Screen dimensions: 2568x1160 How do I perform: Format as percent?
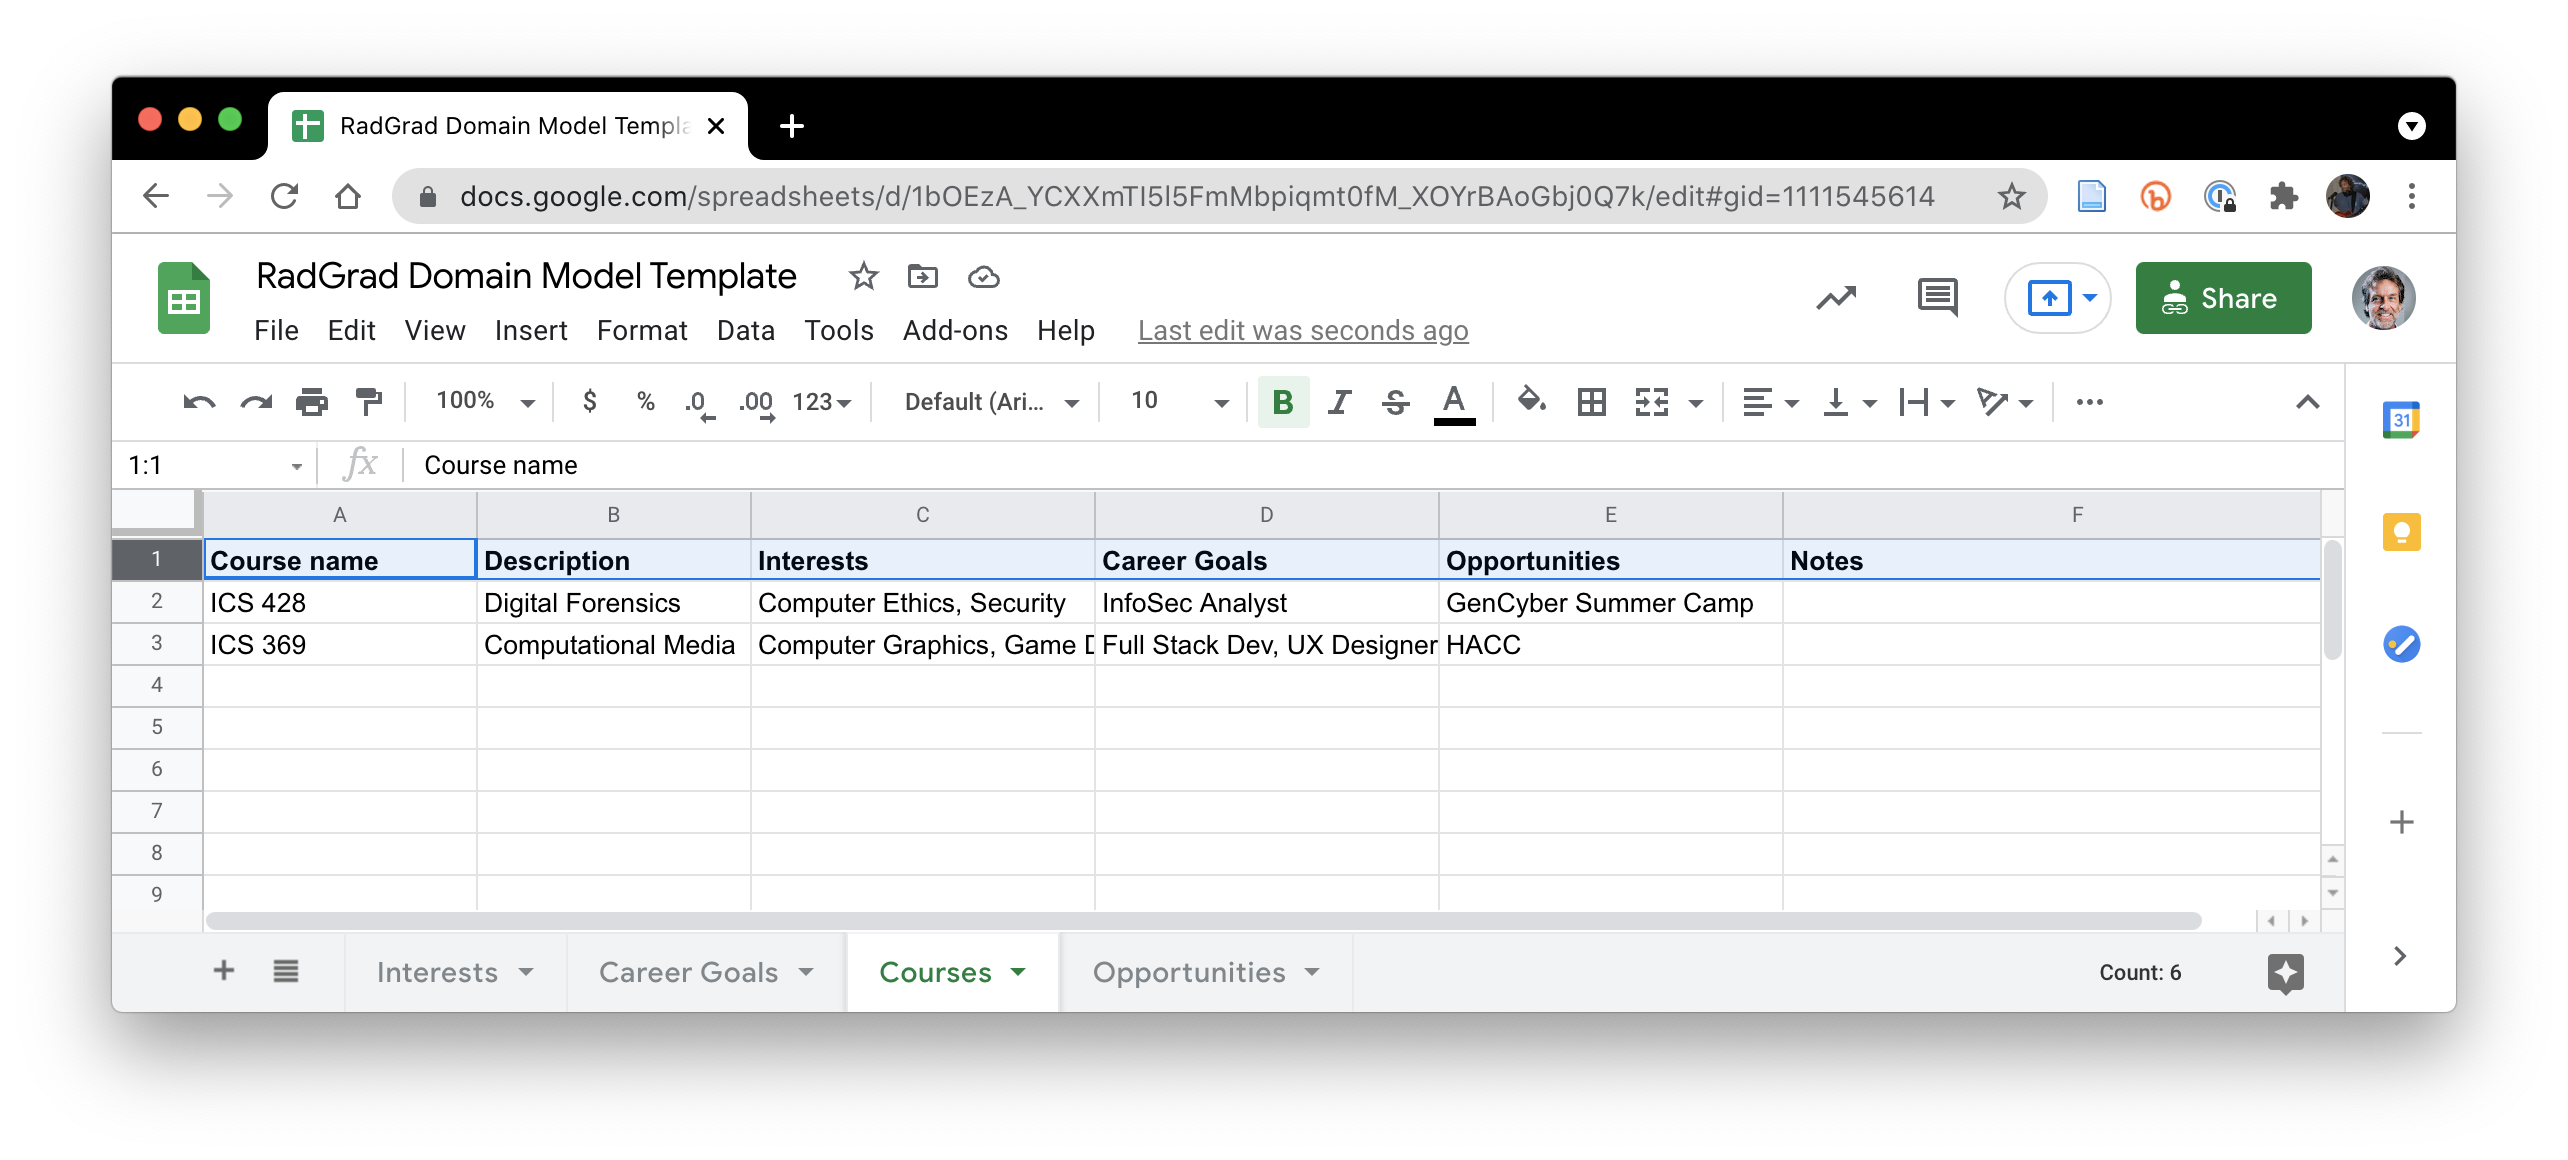click(646, 402)
